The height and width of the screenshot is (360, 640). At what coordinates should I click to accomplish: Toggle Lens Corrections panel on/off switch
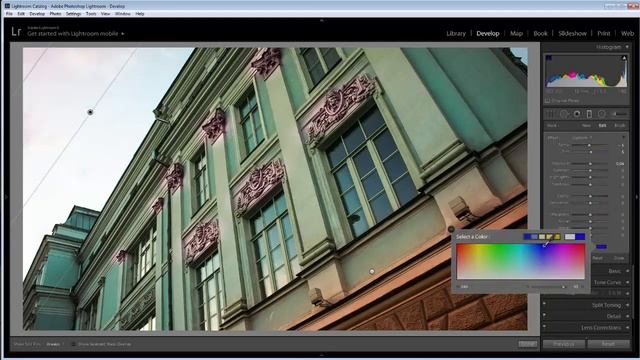544,326
